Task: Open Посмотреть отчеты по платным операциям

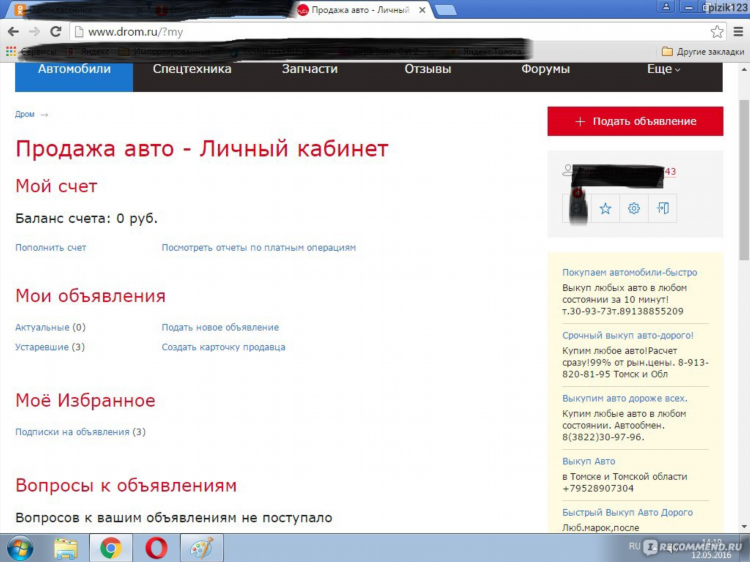Action: click(x=258, y=248)
